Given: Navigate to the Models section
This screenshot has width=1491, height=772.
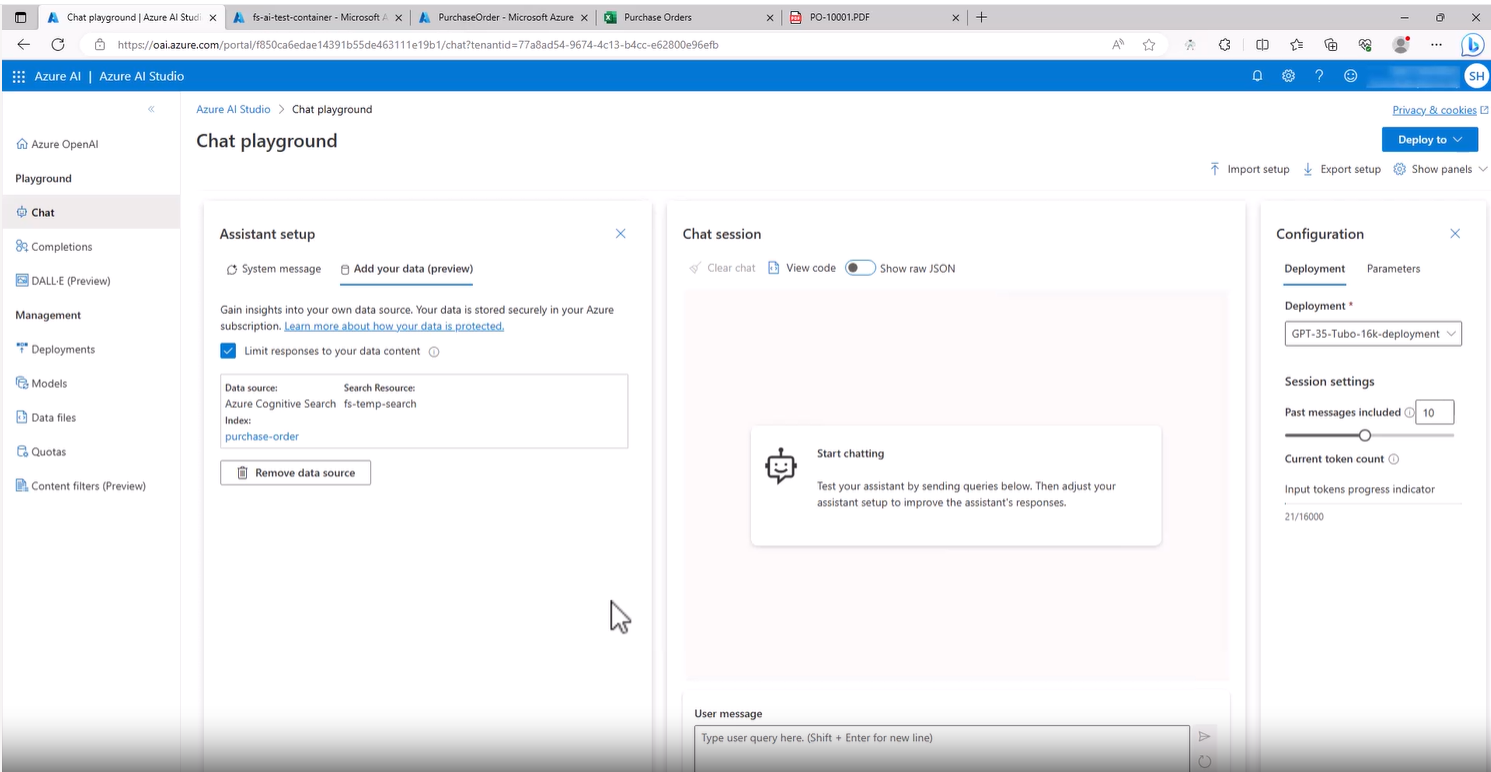Looking at the screenshot, I should click(x=48, y=383).
